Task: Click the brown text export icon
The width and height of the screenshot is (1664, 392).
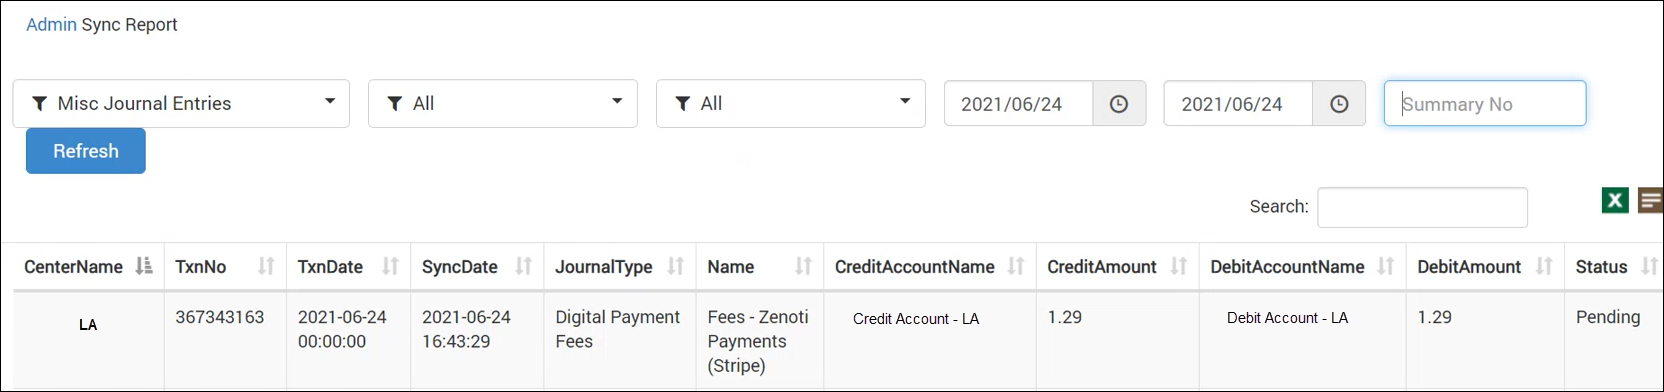Action: pos(1651,201)
